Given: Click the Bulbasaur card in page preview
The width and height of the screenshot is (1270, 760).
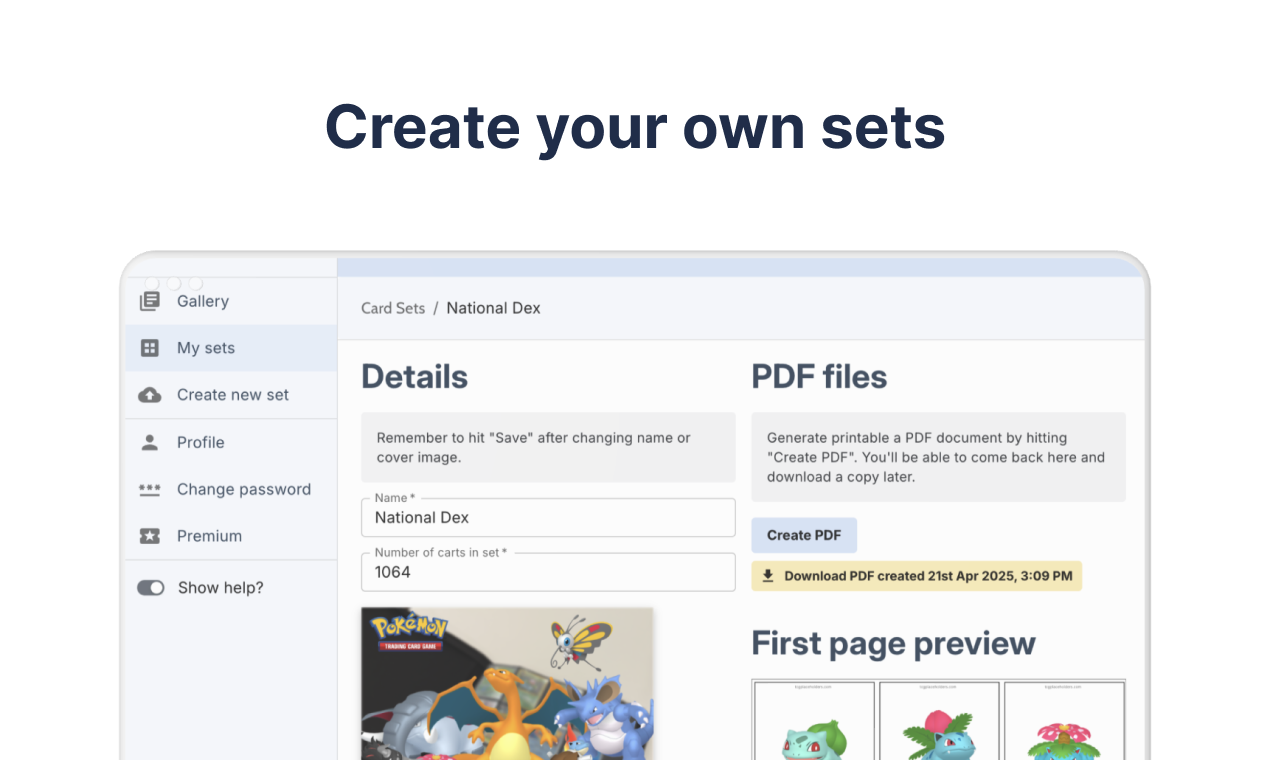Looking at the screenshot, I should click(x=814, y=721).
